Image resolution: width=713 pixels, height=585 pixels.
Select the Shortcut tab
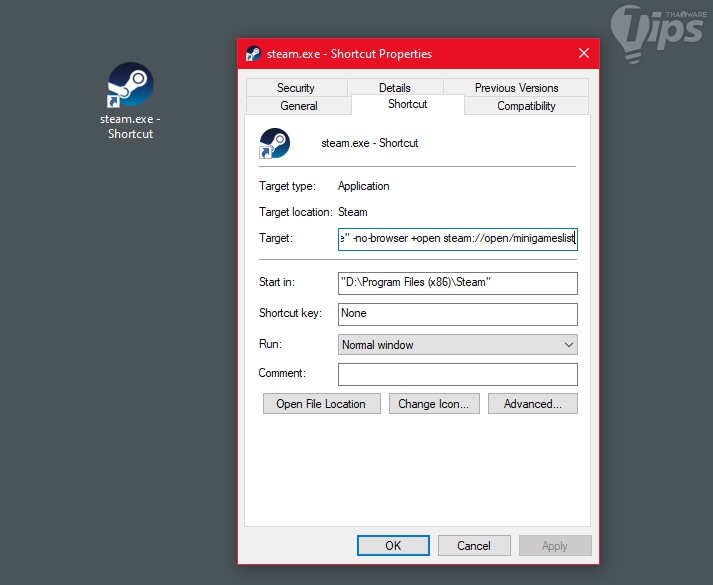407,104
